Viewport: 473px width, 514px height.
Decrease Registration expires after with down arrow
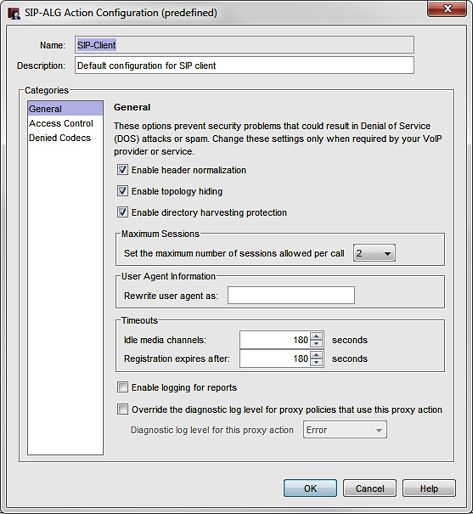coord(317,363)
